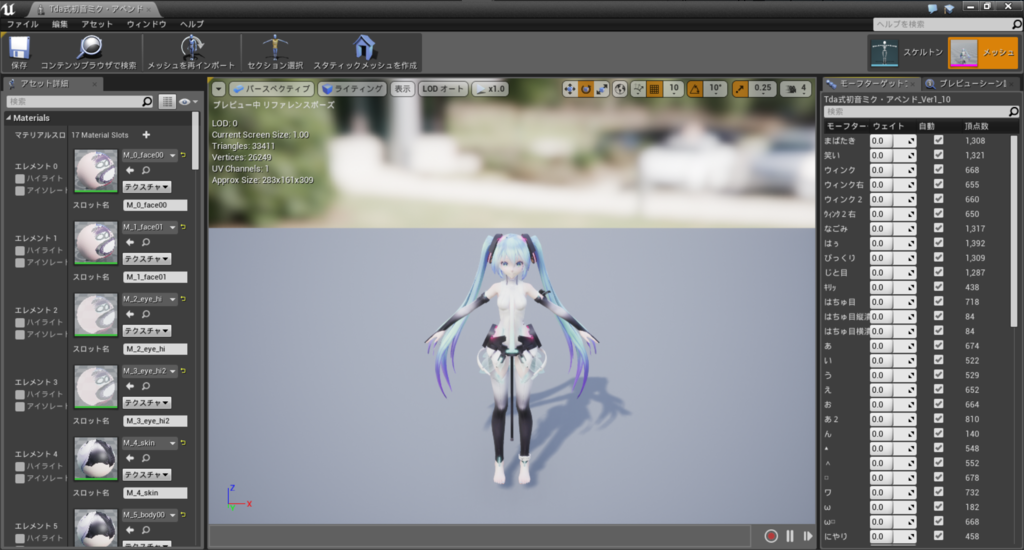Toggle world/local coordinate globe icon

(620, 89)
